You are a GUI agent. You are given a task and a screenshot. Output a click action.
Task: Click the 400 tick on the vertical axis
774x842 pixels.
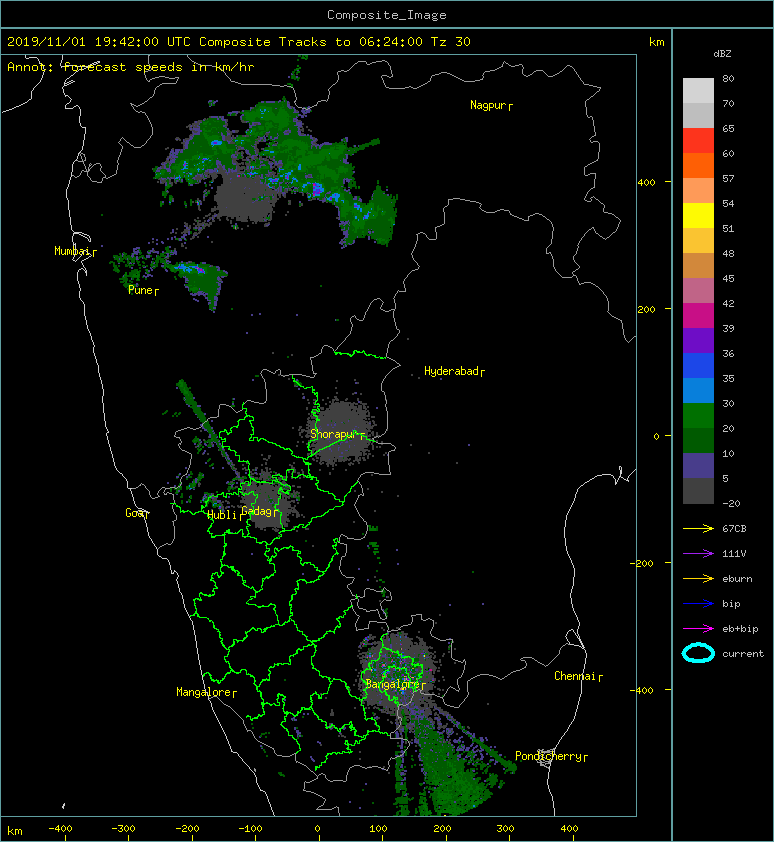647,183
